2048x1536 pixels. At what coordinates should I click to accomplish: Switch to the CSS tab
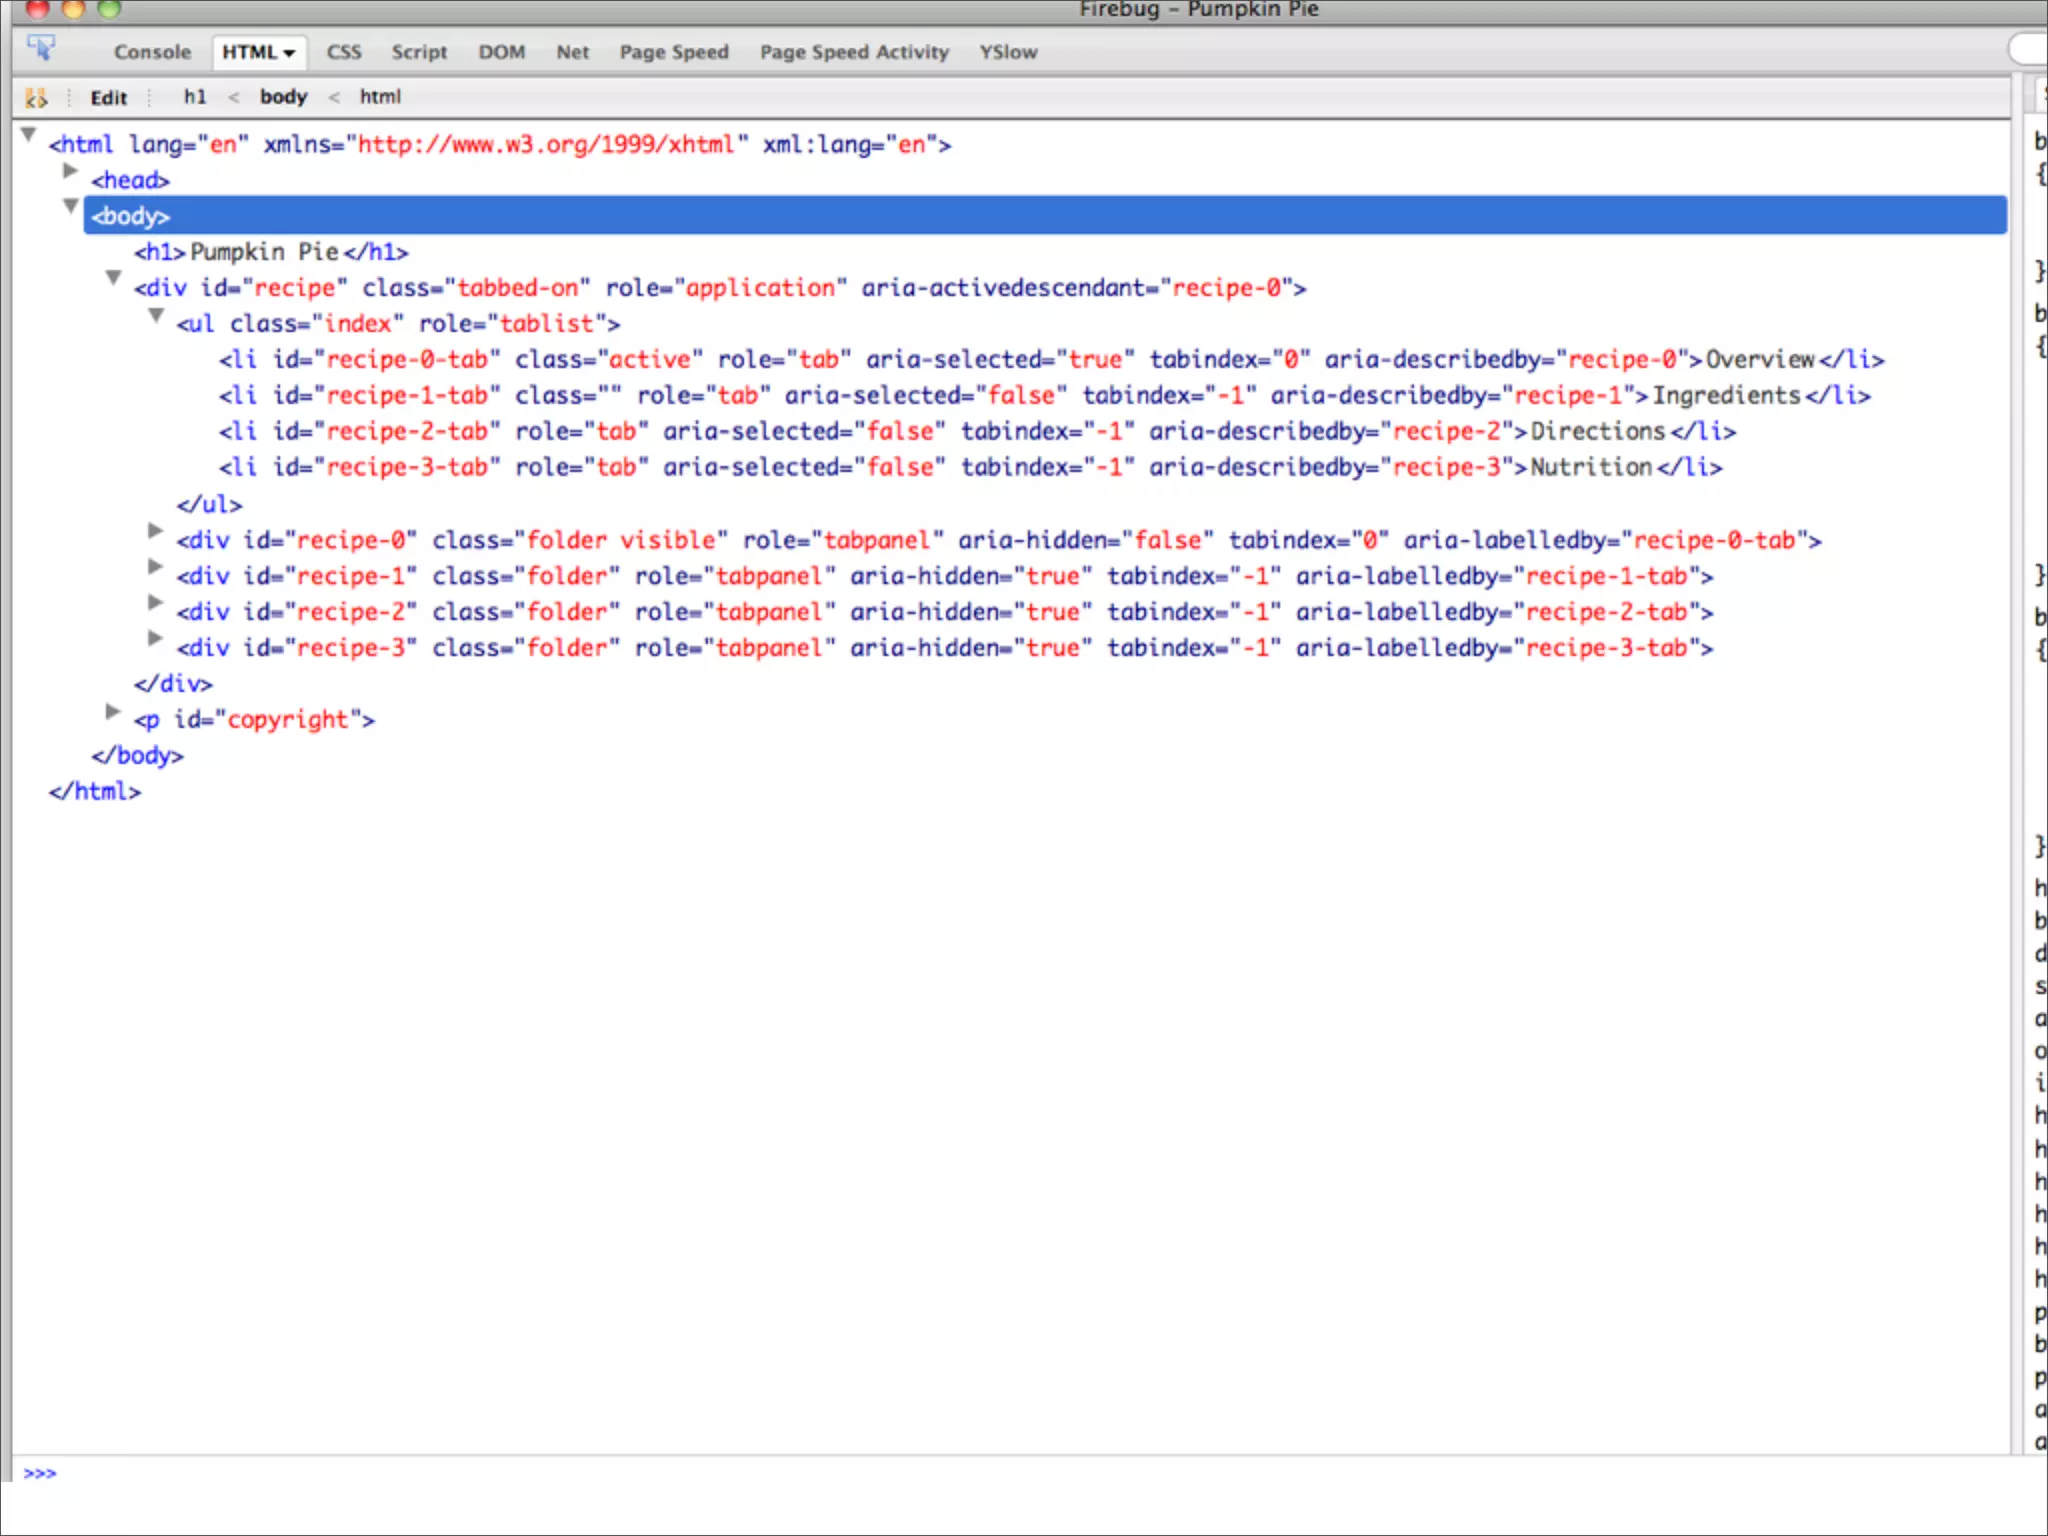344,52
